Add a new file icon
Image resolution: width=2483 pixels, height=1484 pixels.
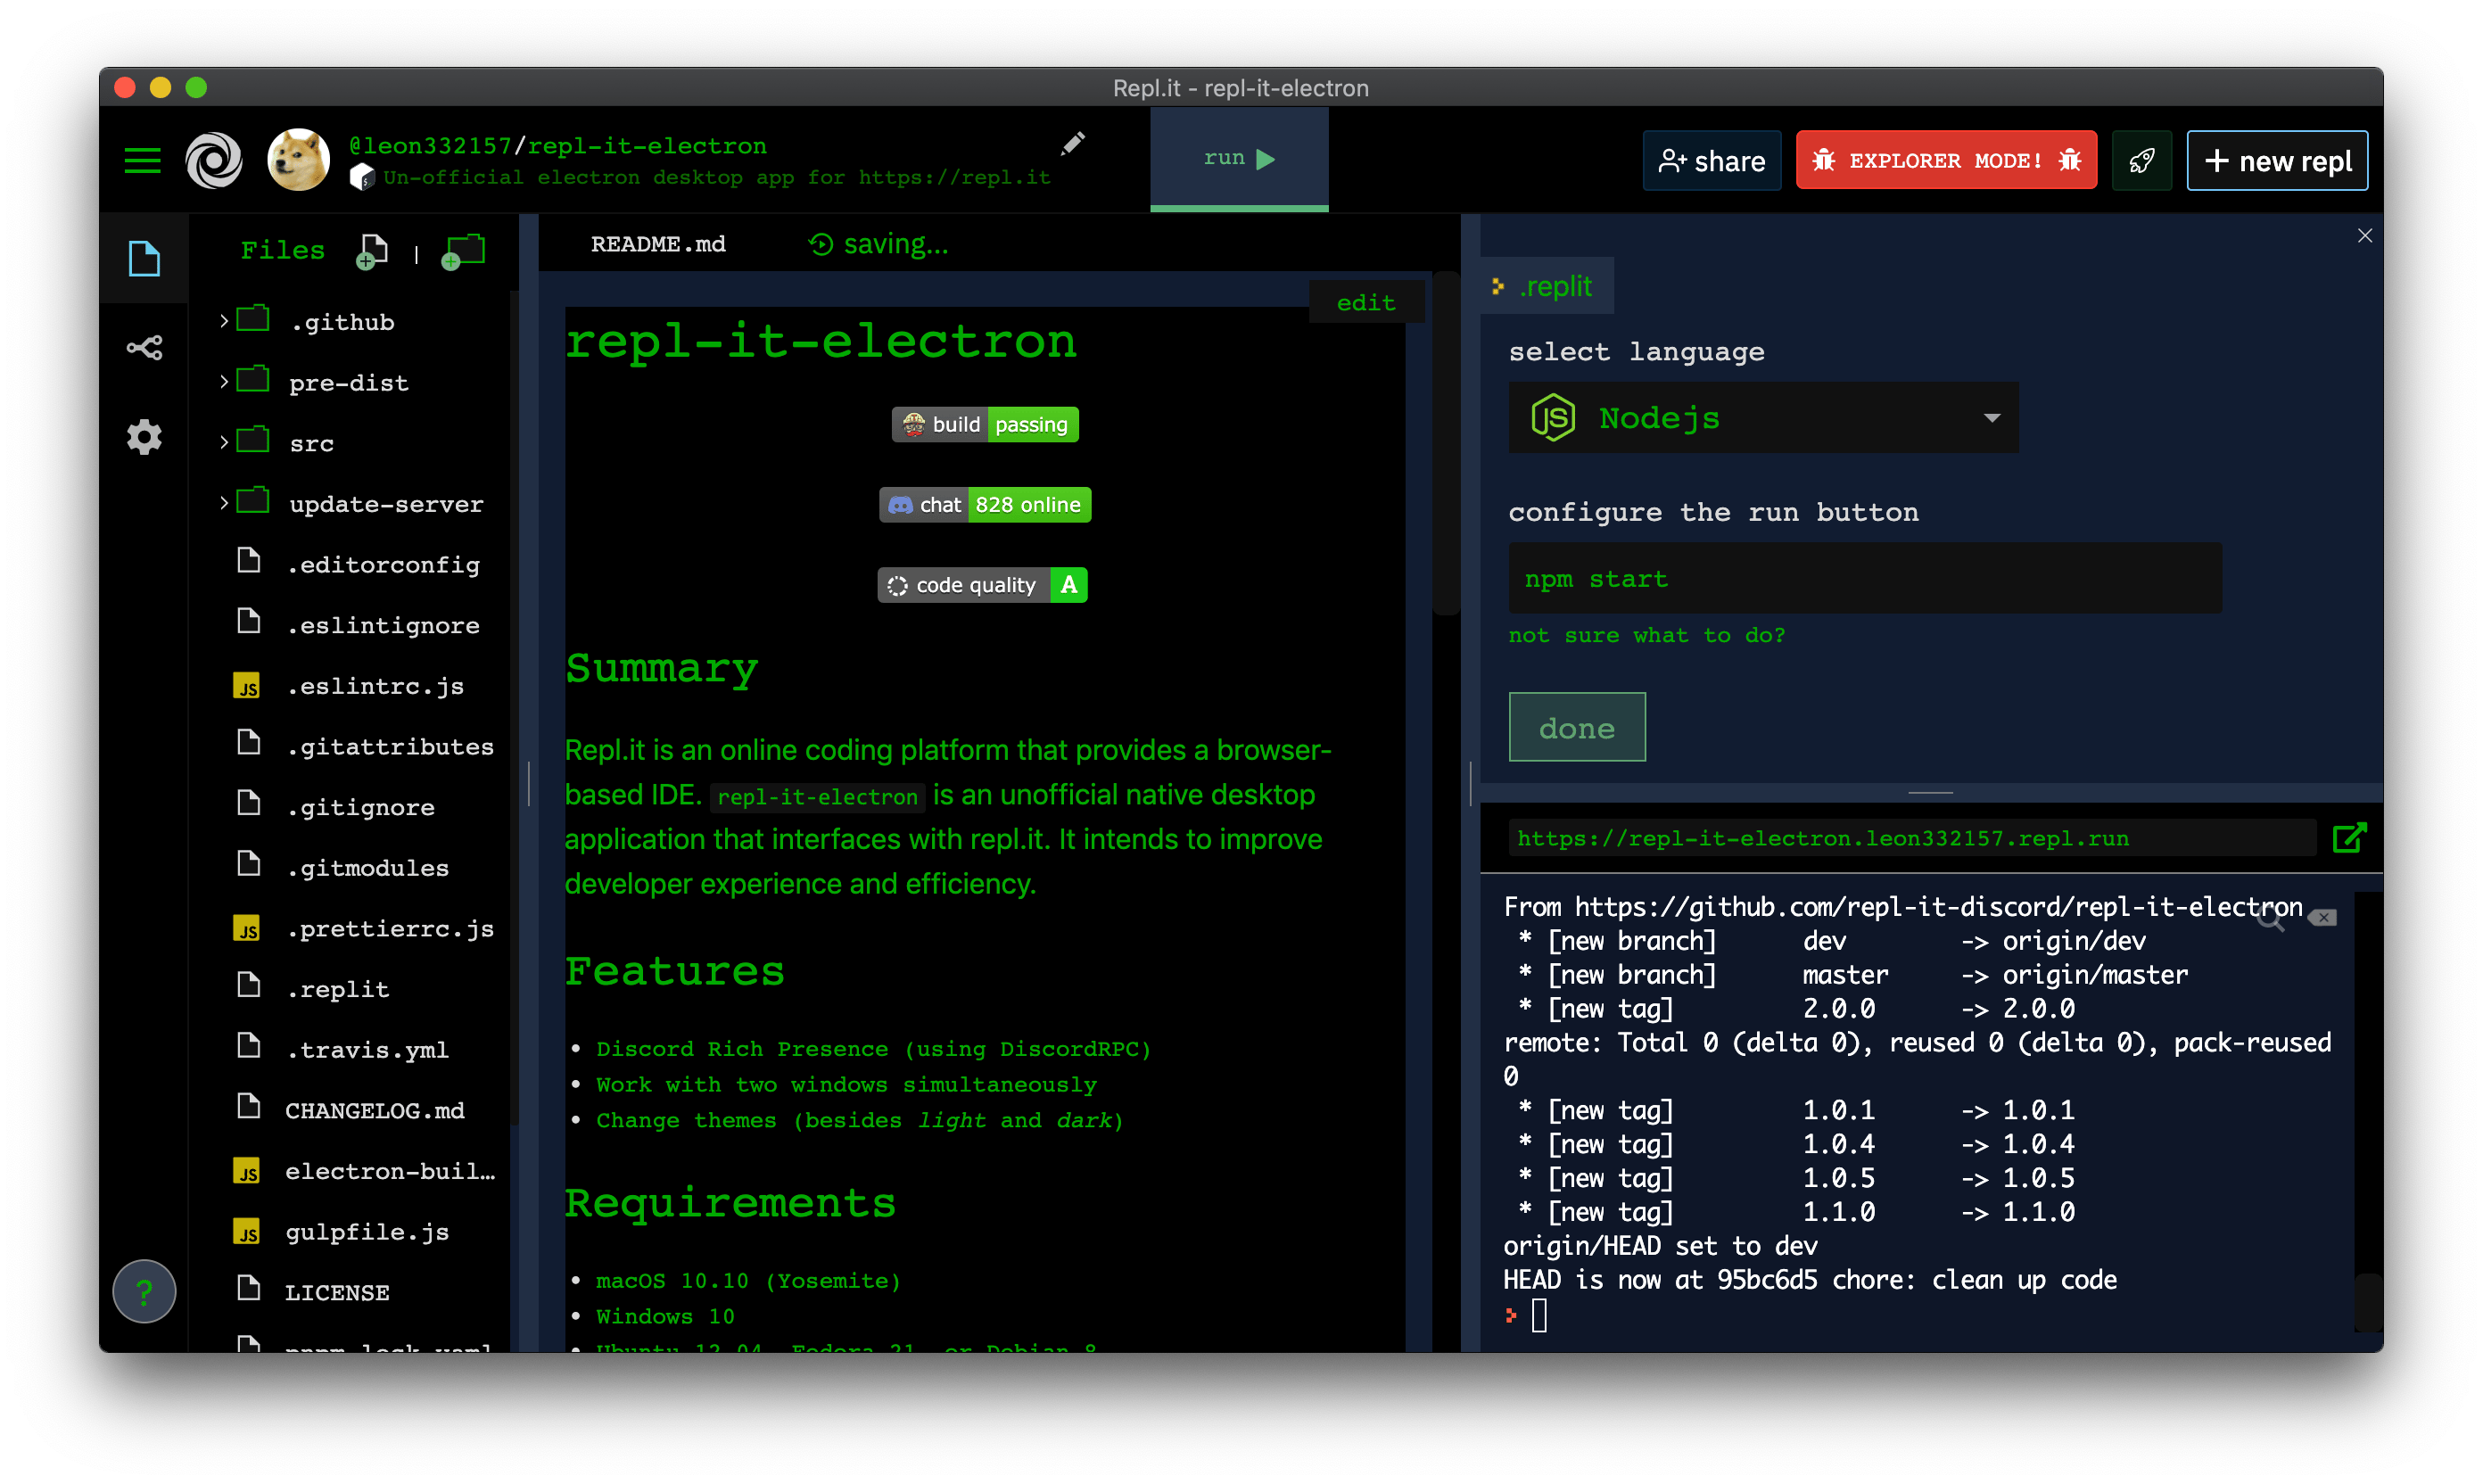(x=372, y=251)
